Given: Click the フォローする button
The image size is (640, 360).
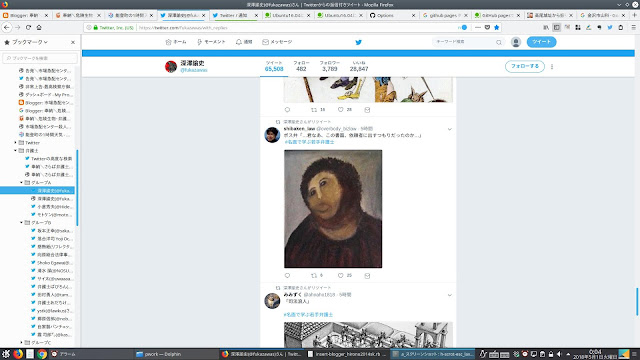Looking at the screenshot, I should 525,66.
